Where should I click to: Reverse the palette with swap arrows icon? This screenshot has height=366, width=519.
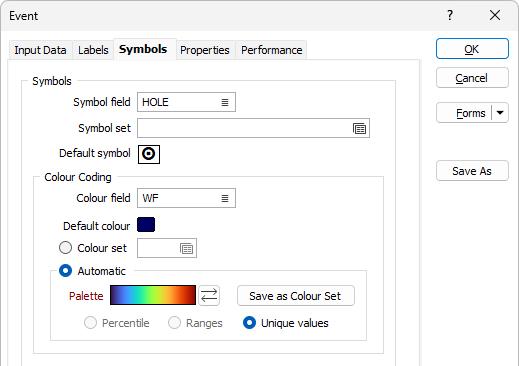point(209,295)
